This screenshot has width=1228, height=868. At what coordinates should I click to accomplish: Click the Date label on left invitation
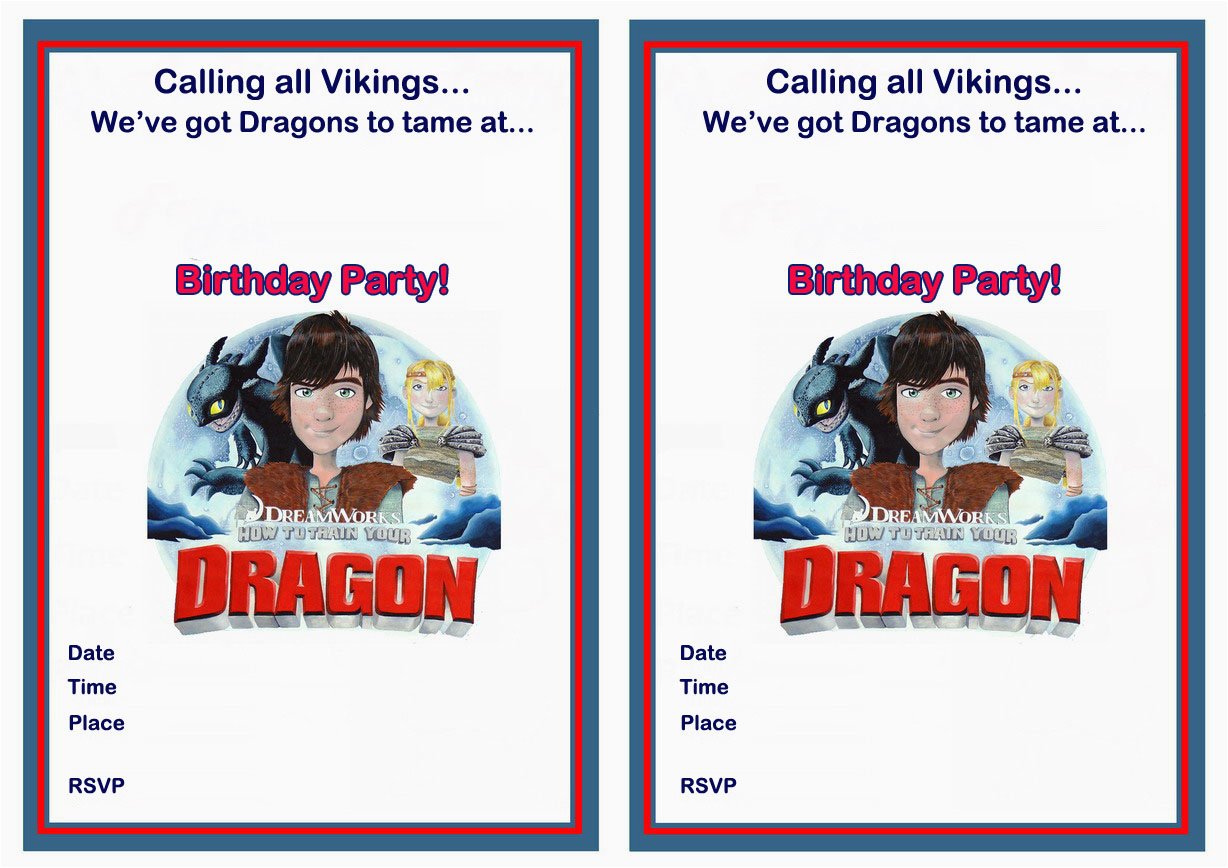pyautogui.click(x=91, y=653)
